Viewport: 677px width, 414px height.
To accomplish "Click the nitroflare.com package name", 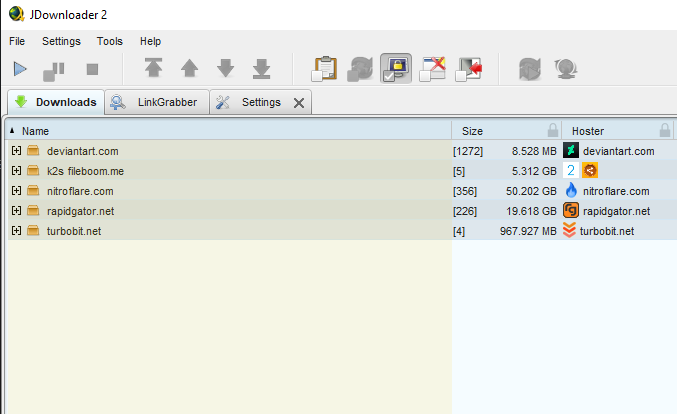I will (x=80, y=191).
